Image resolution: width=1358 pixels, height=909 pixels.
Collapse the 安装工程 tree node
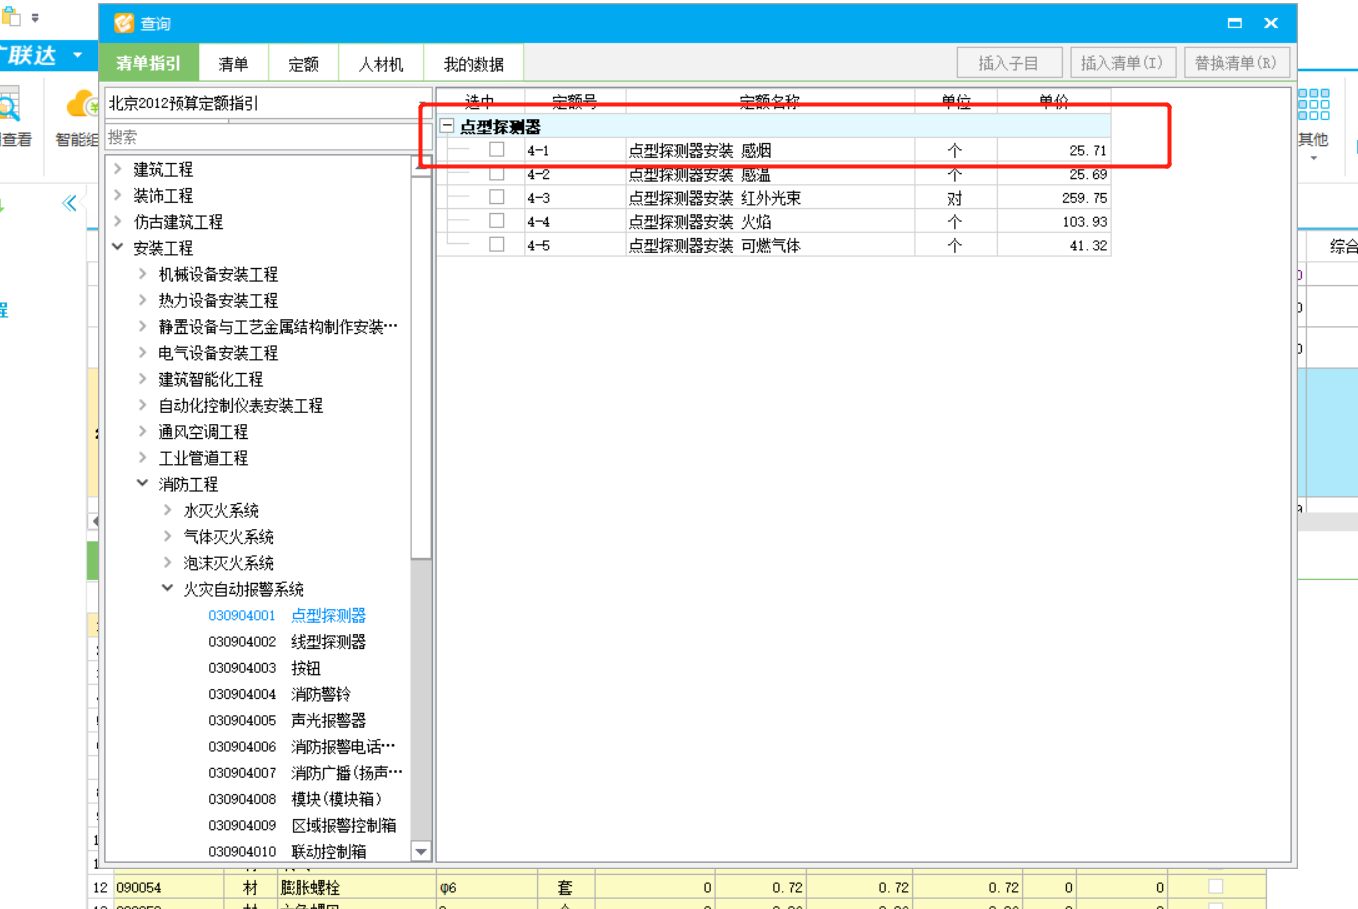[118, 247]
